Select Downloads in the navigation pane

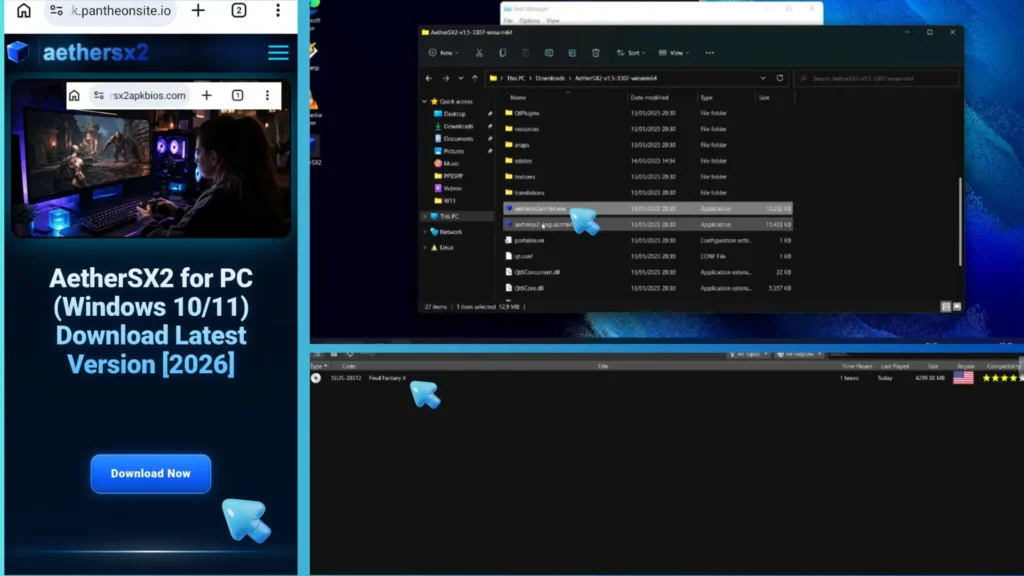click(x=458, y=126)
